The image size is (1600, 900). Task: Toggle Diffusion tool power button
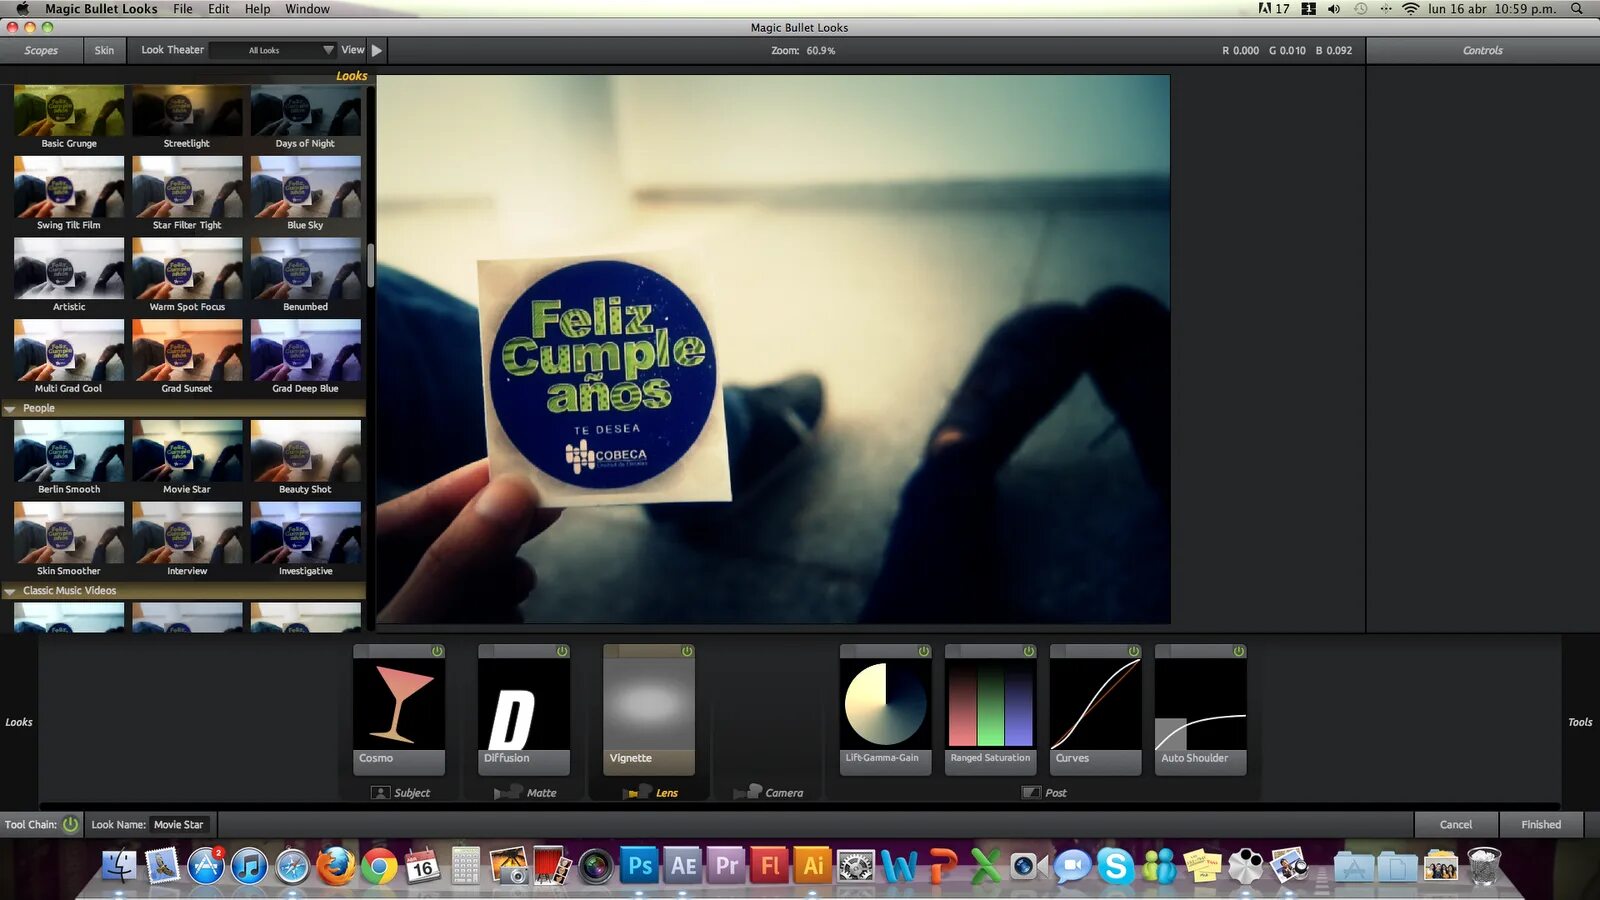562,651
